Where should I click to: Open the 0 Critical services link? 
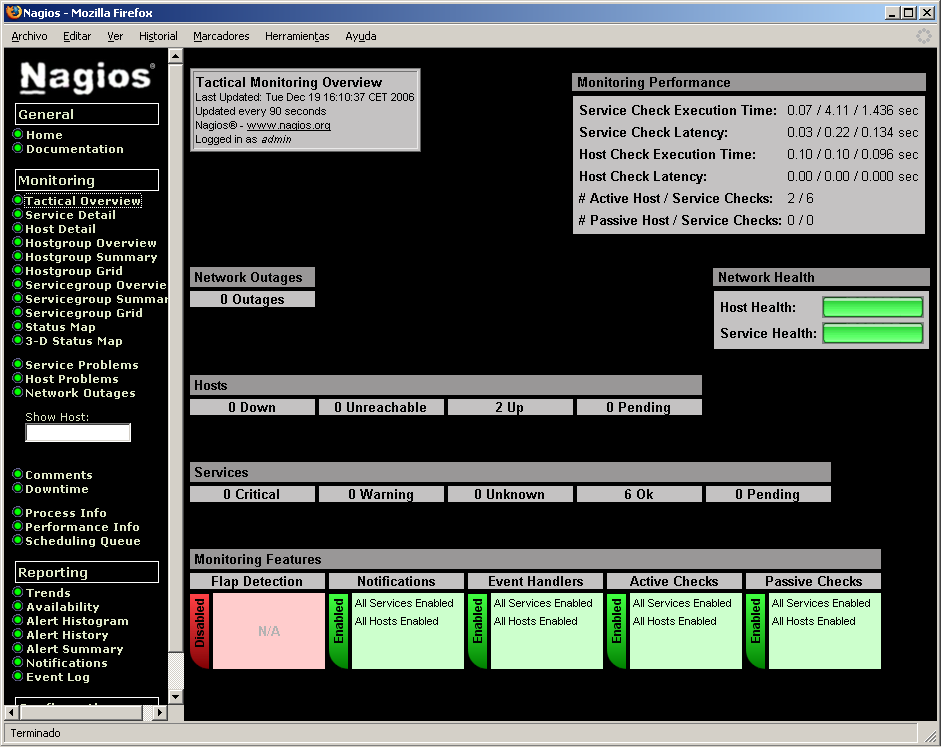pos(252,494)
